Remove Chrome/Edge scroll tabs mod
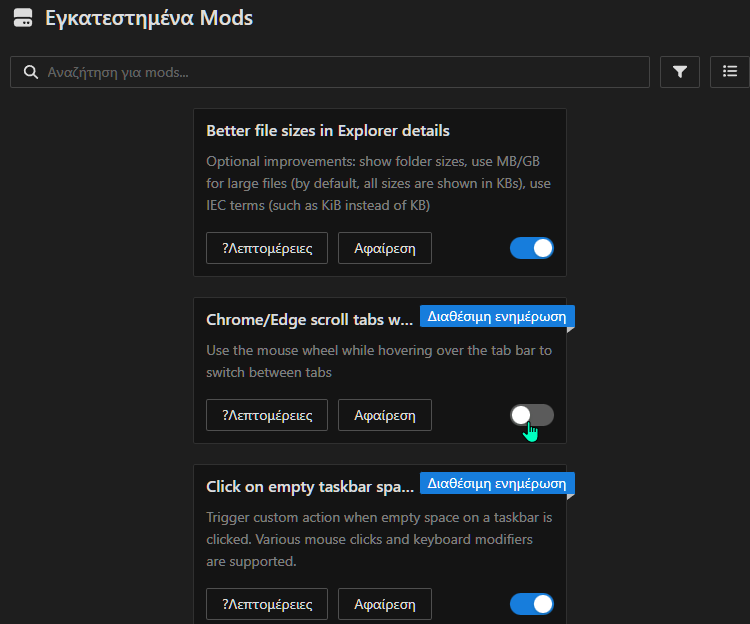This screenshot has height=624, width=750. [384, 415]
